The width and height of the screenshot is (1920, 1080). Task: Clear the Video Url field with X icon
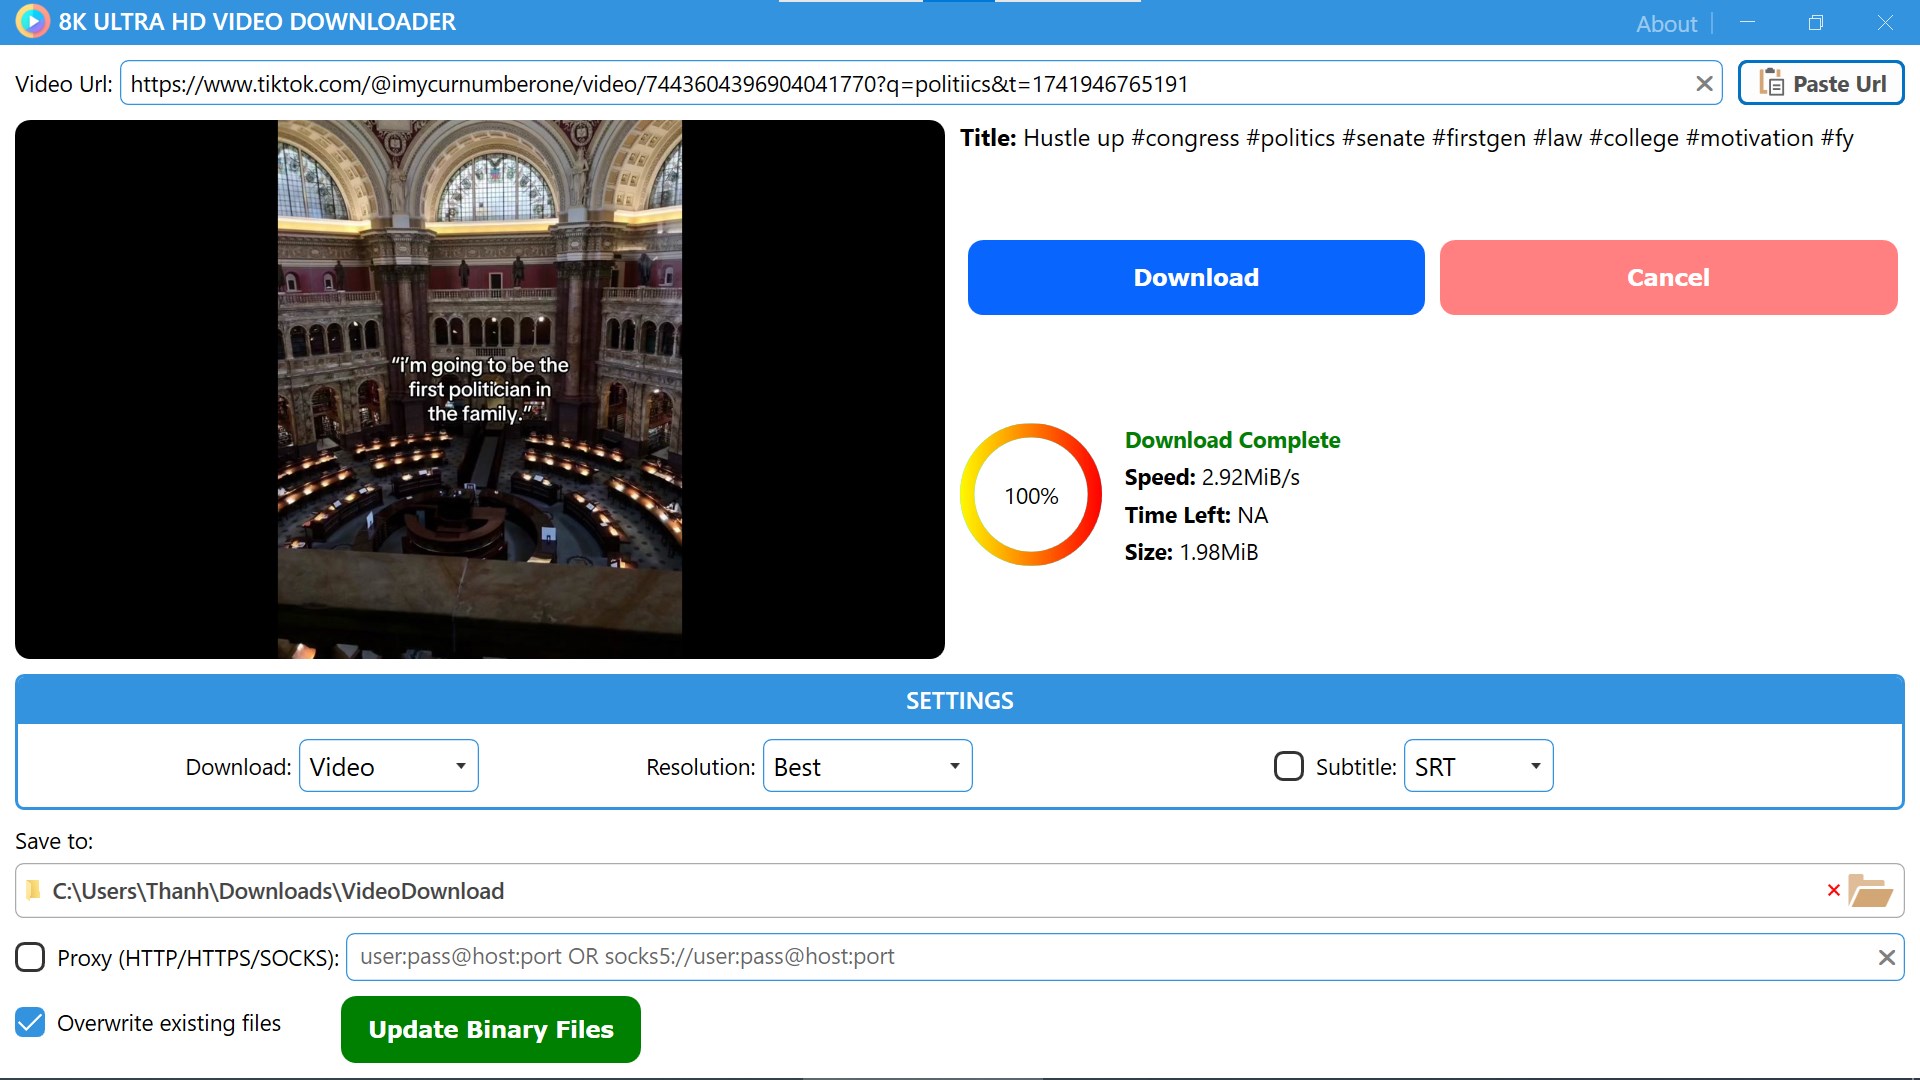[x=1705, y=84]
